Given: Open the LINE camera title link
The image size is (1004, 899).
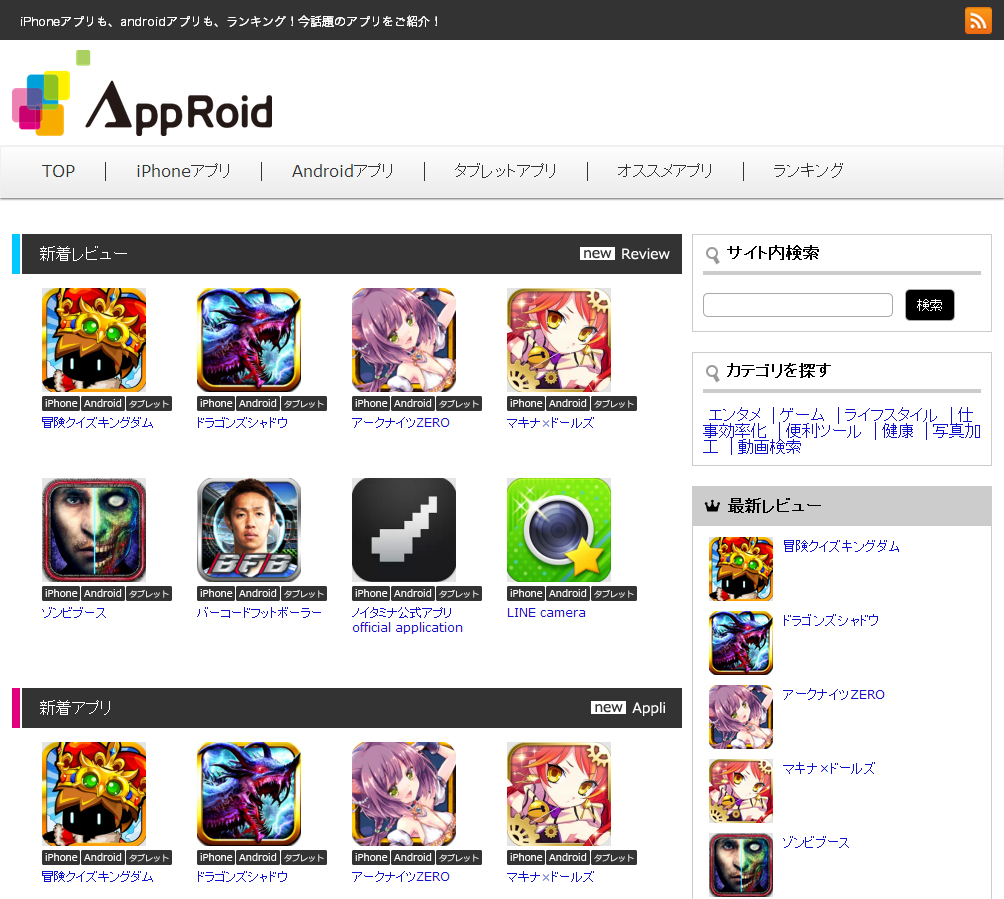Looking at the screenshot, I should coord(546,613).
